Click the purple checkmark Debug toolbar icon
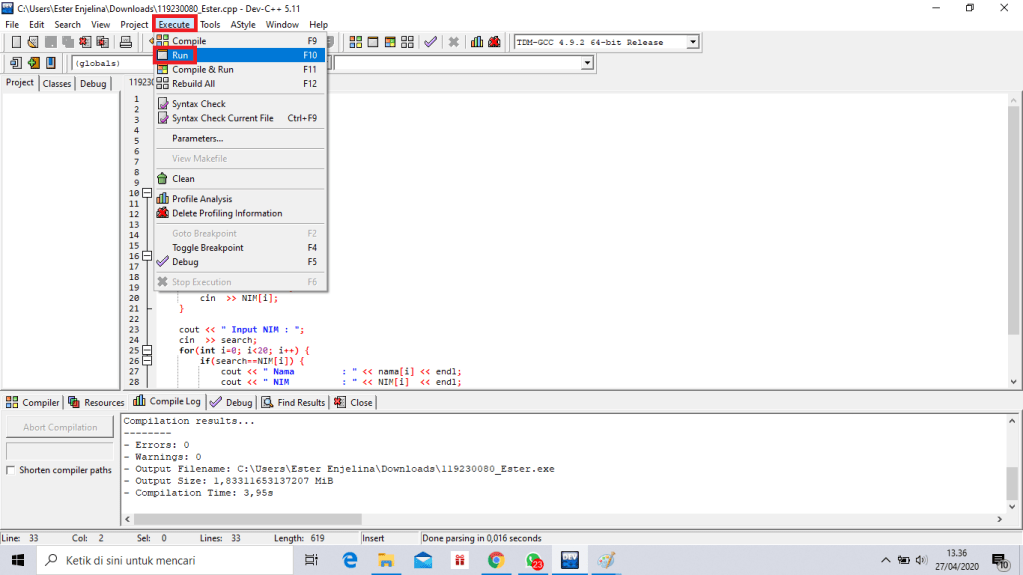Viewport: 1023px width, 575px height. point(430,42)
